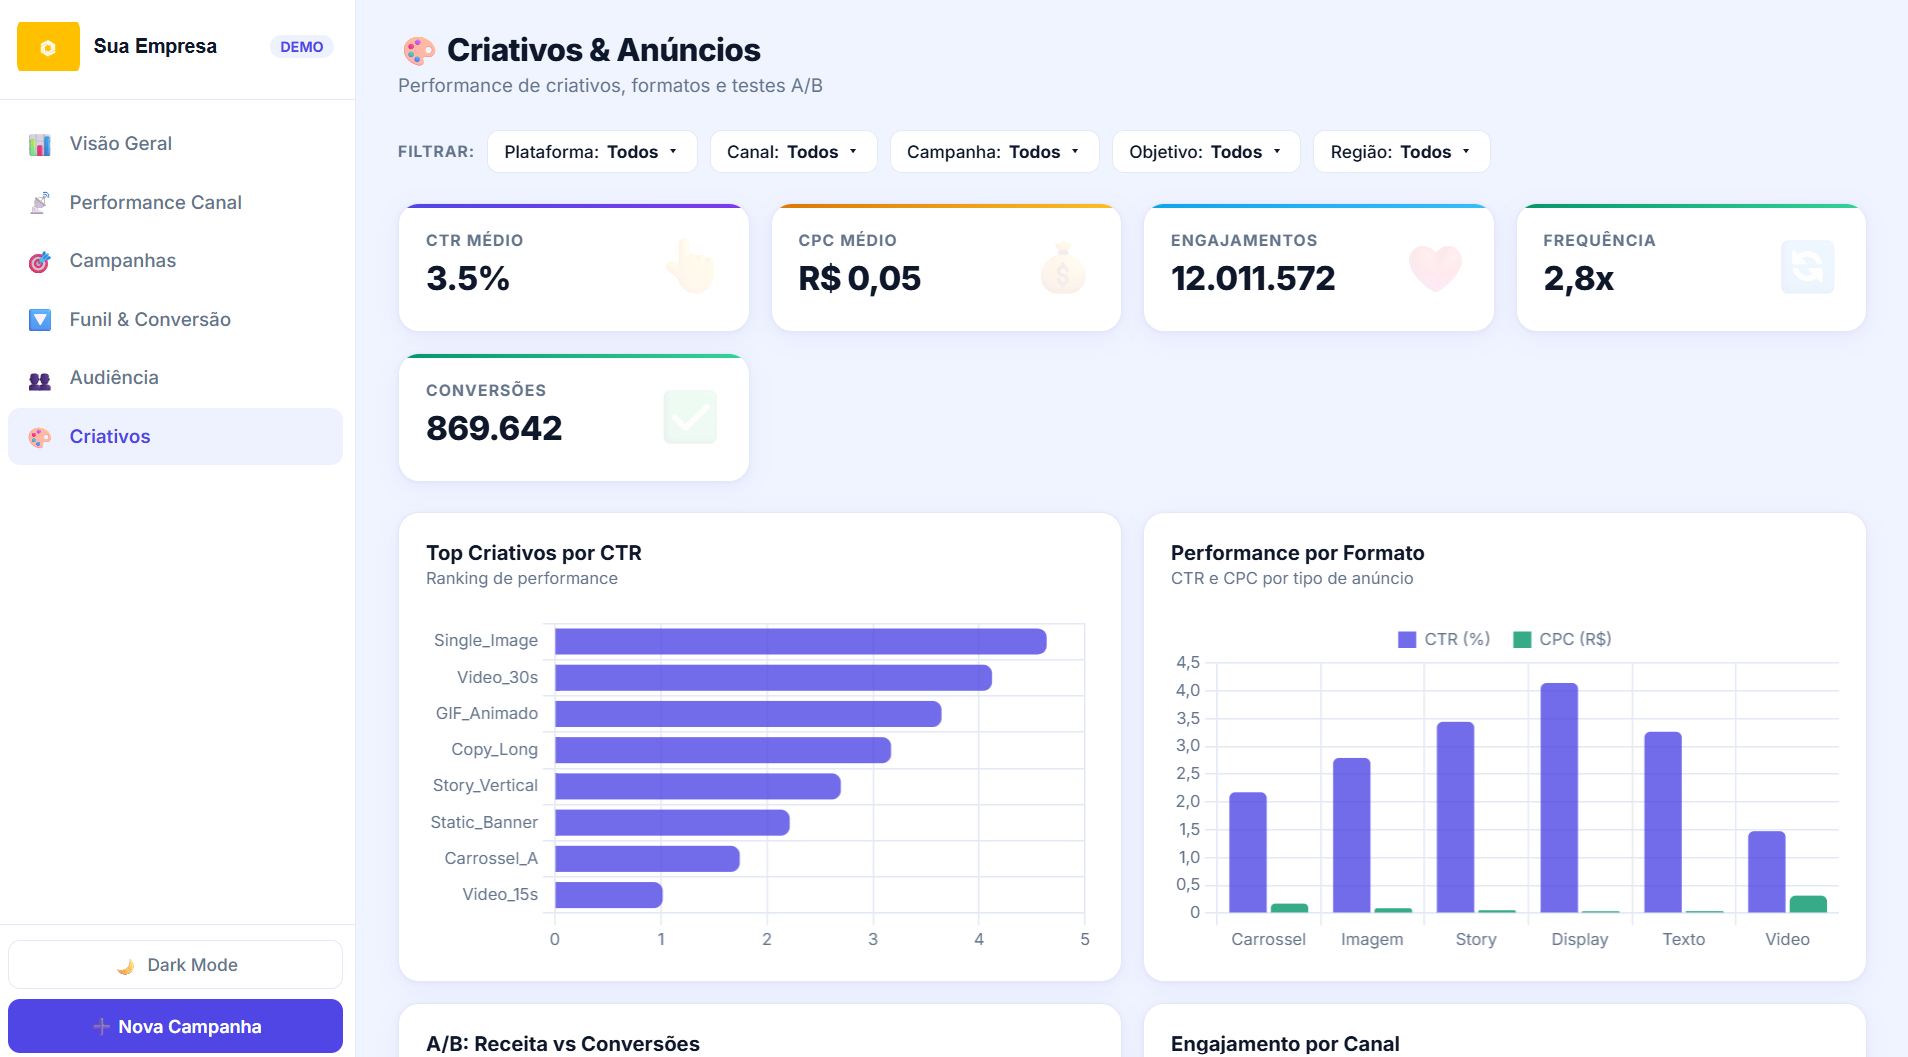
Task: Open the Plataforma filter dropdown
Action: [592, 152]
